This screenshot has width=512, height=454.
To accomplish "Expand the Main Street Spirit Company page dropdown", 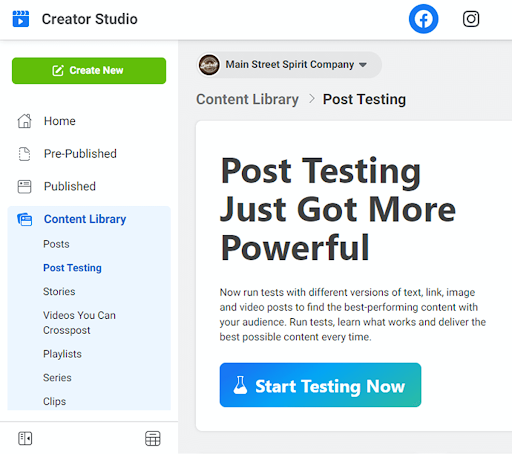I will 363,65.
